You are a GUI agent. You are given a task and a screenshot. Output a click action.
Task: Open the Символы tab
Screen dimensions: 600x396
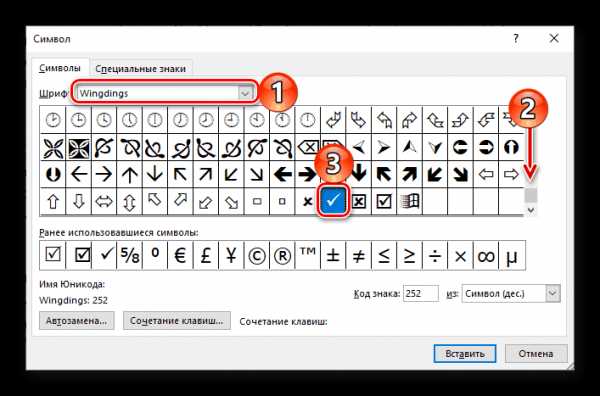pyautogui.click(x=60, y=68)
